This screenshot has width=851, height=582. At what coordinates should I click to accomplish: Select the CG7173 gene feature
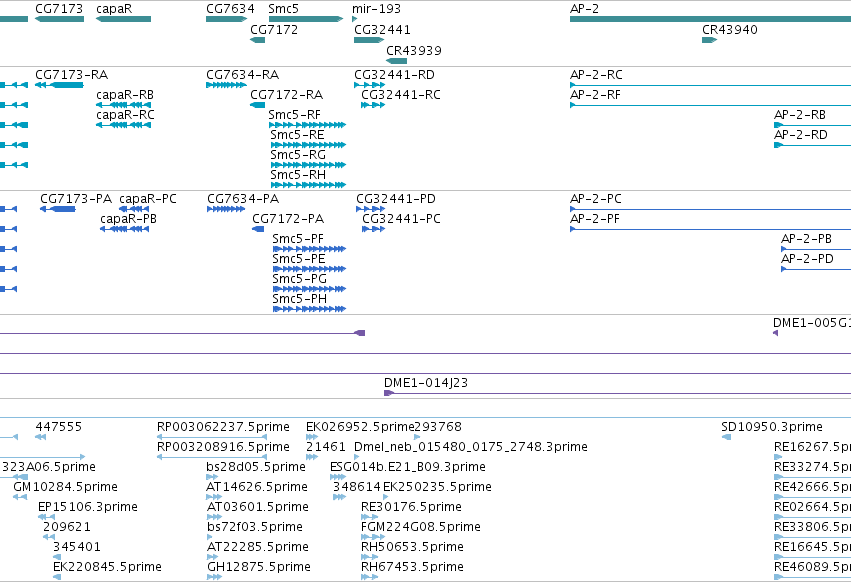[59, 19]
